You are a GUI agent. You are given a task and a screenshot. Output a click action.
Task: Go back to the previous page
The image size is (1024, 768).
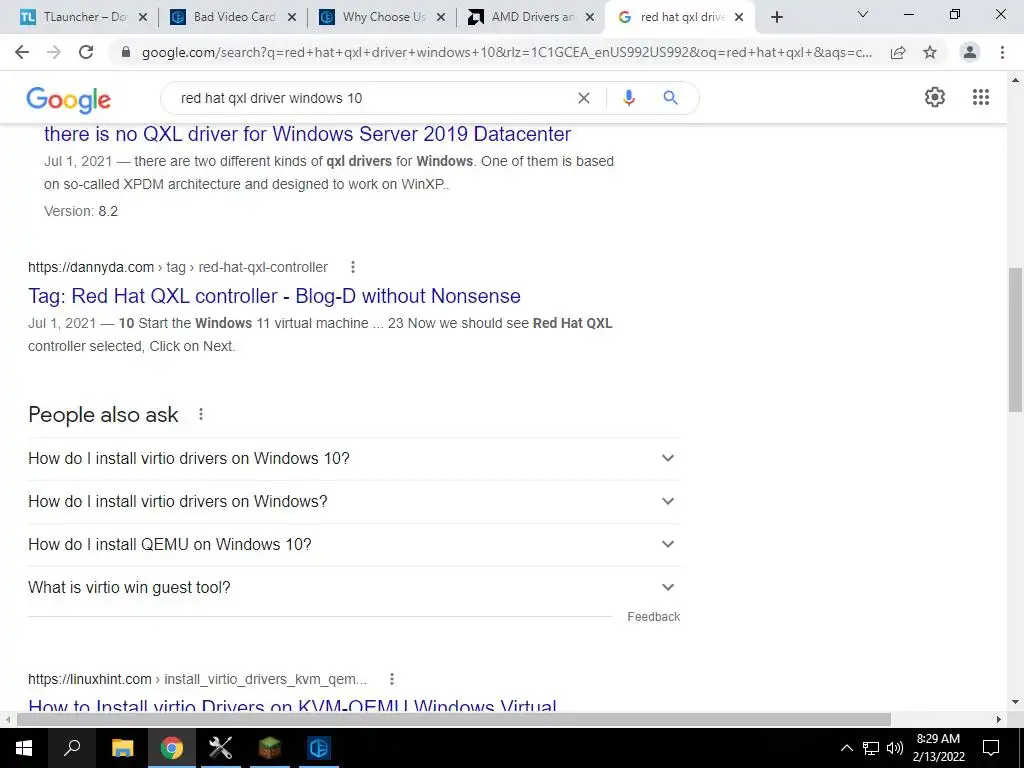point(22,52)
